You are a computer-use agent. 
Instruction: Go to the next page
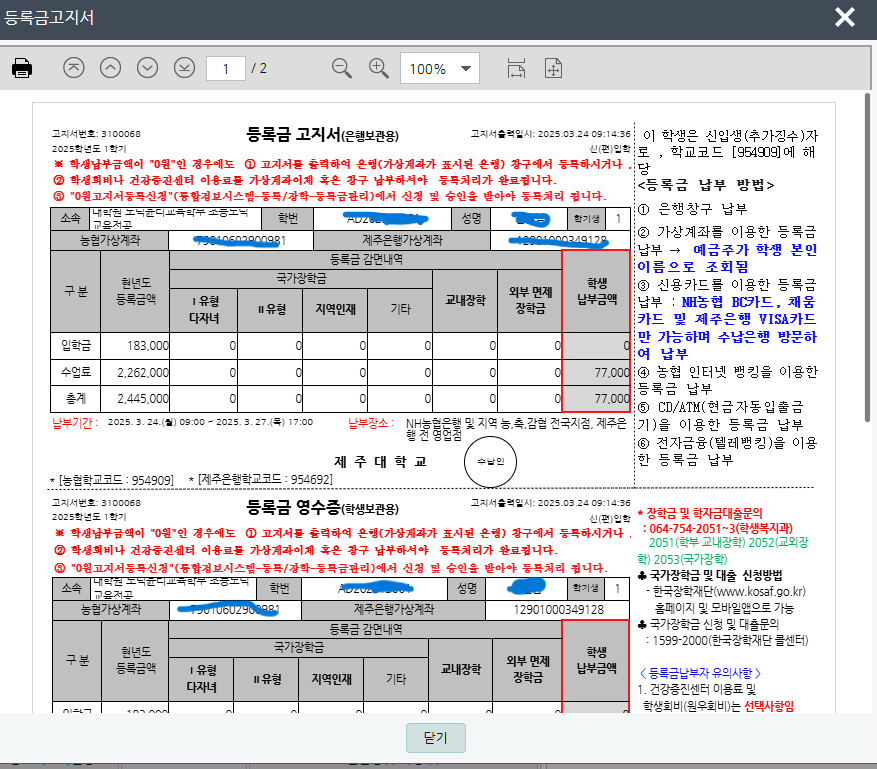coord(146,69)
